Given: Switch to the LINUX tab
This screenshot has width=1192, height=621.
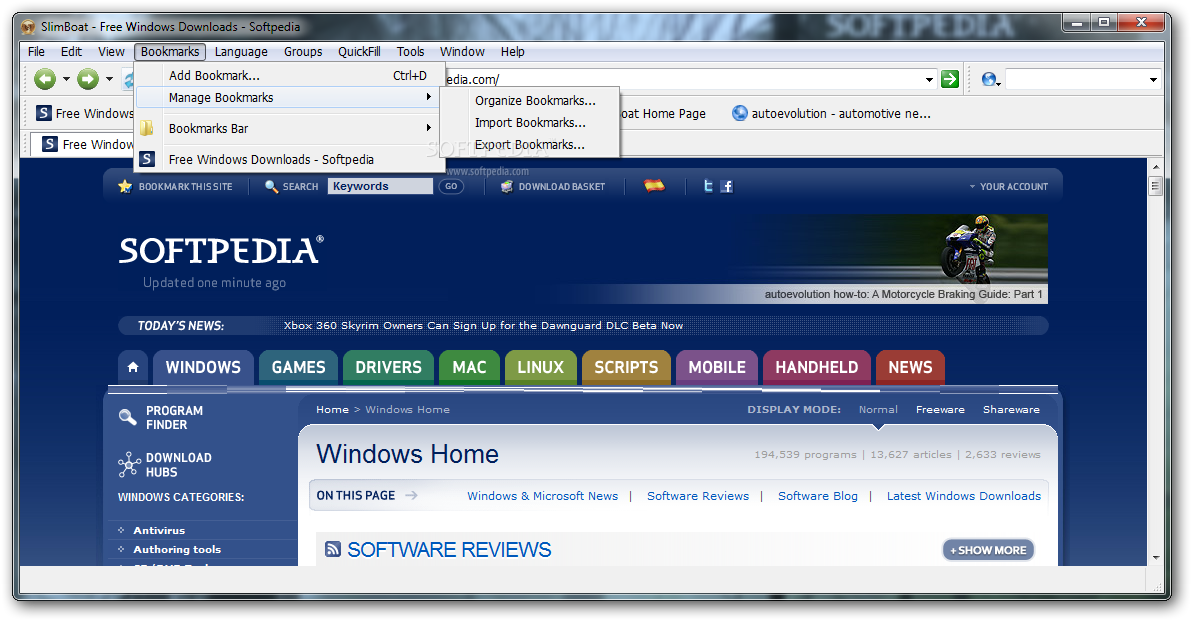Looking at the screenshot, I should coord(541,367).
